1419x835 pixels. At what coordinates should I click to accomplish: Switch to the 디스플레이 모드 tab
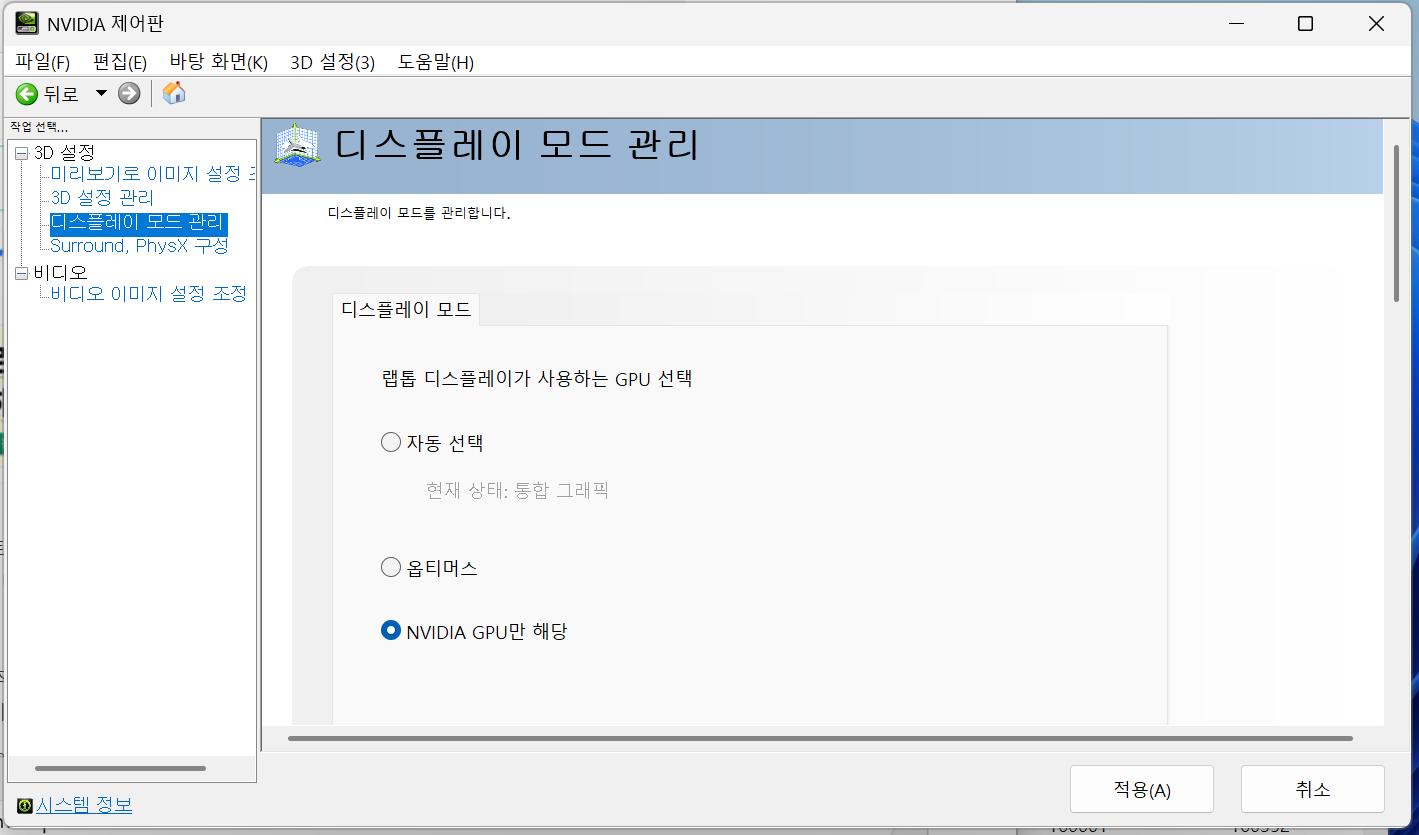click(x=405, y=309)
